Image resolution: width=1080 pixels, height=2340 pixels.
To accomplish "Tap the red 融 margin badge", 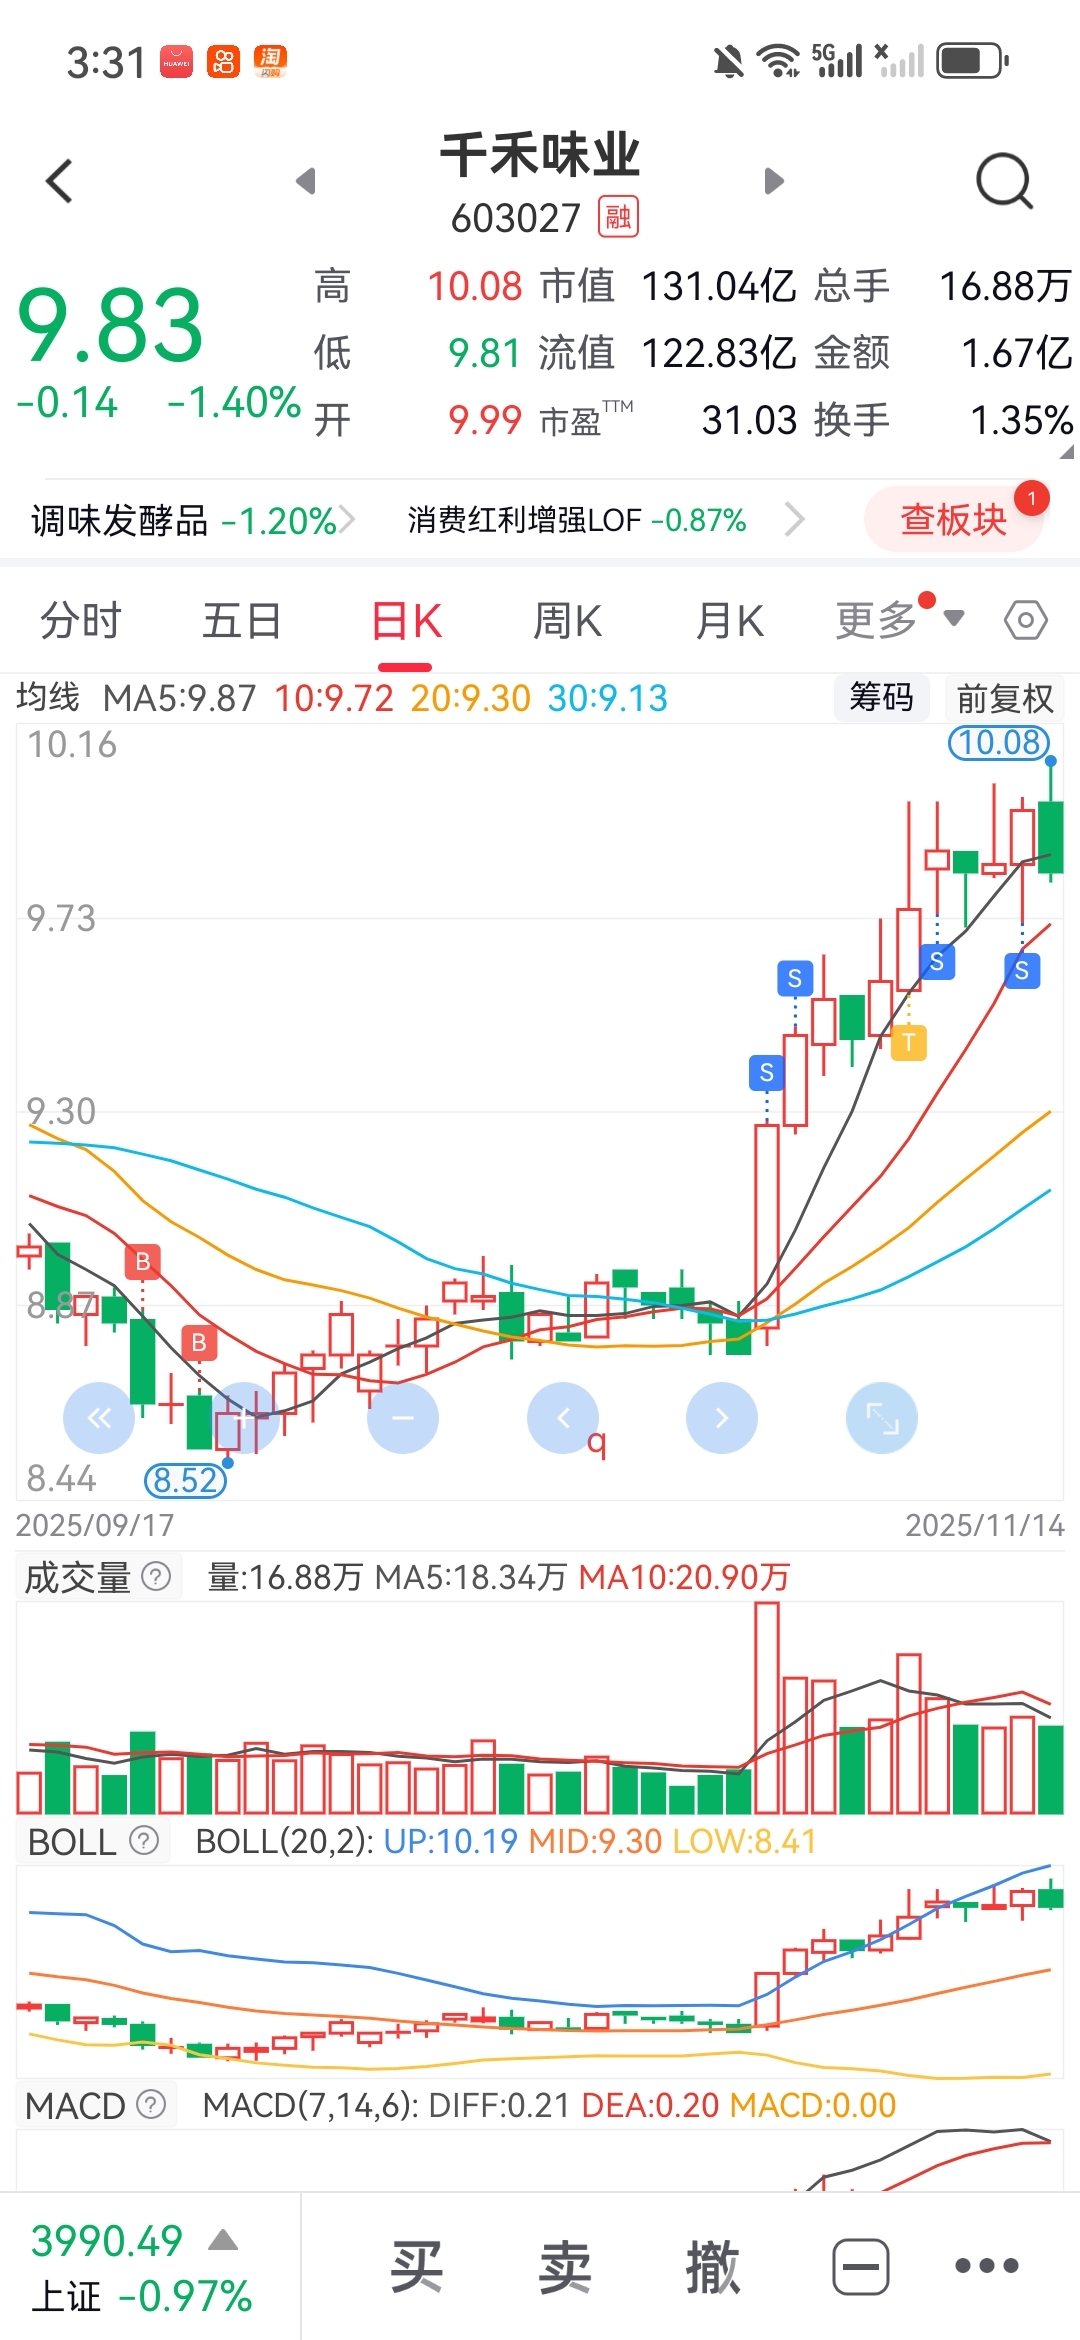I will (x=618, y=217).
